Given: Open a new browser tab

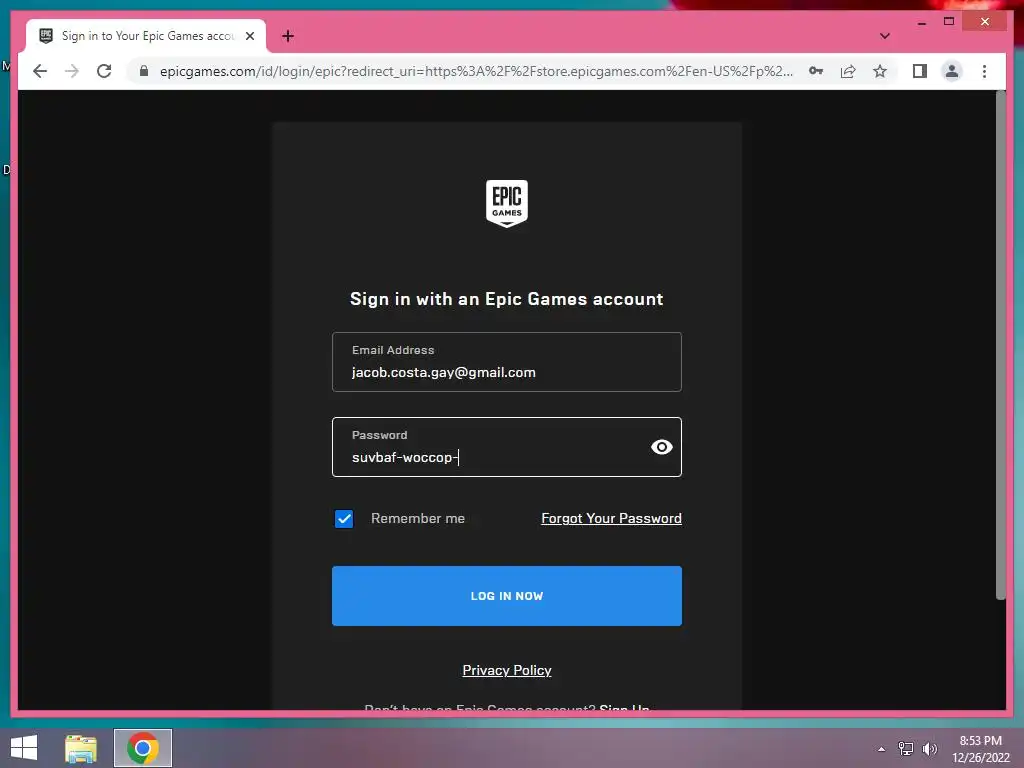Looking at the screenshot, I should coord(288,36).
